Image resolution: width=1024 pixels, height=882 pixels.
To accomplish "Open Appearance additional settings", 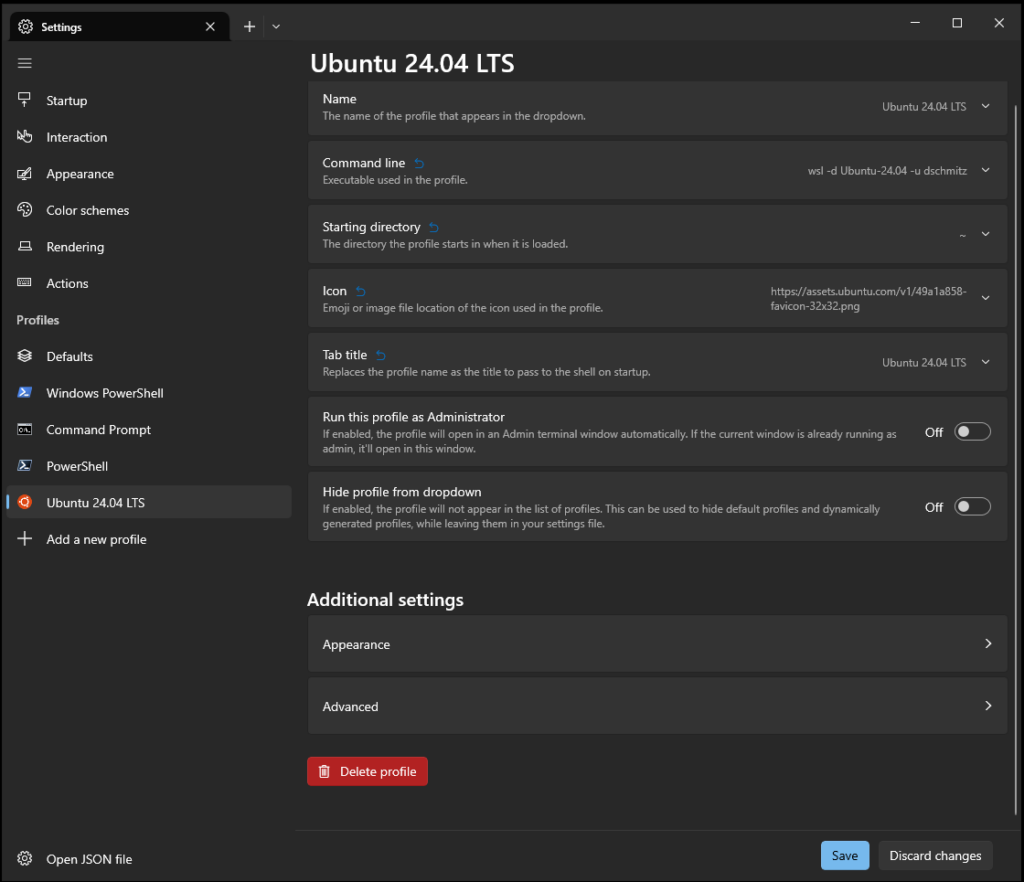I will point(657,644).
